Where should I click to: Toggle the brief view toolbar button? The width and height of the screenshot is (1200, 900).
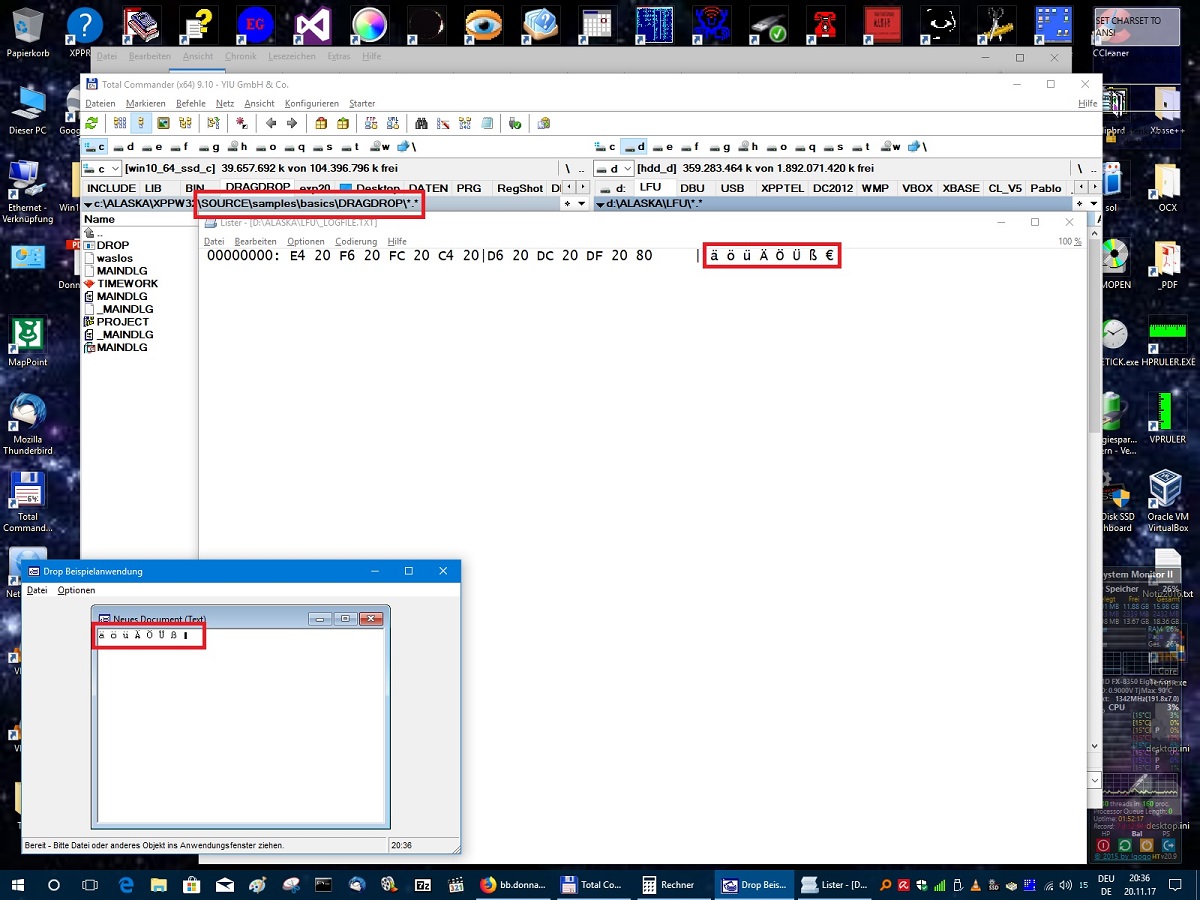tap(119, 123)
